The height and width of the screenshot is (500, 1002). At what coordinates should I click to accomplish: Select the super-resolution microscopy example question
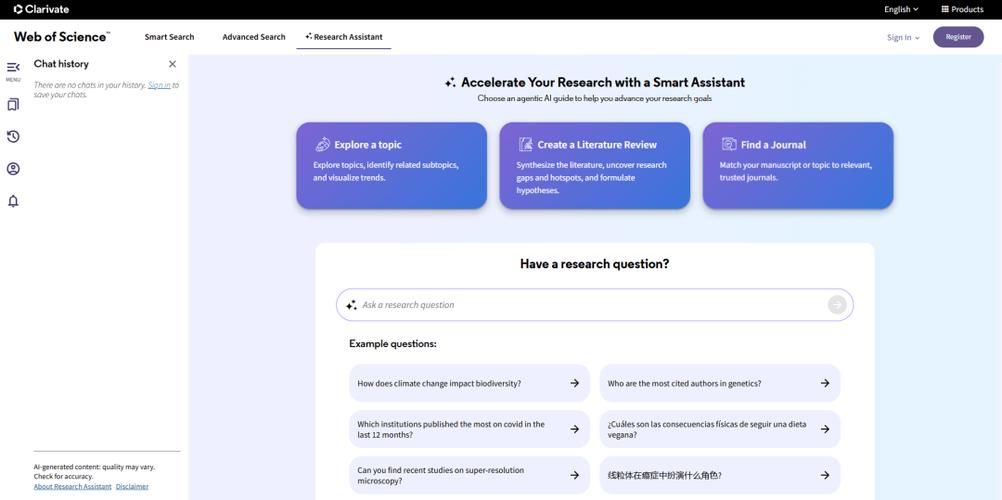[x=469, y=475]
